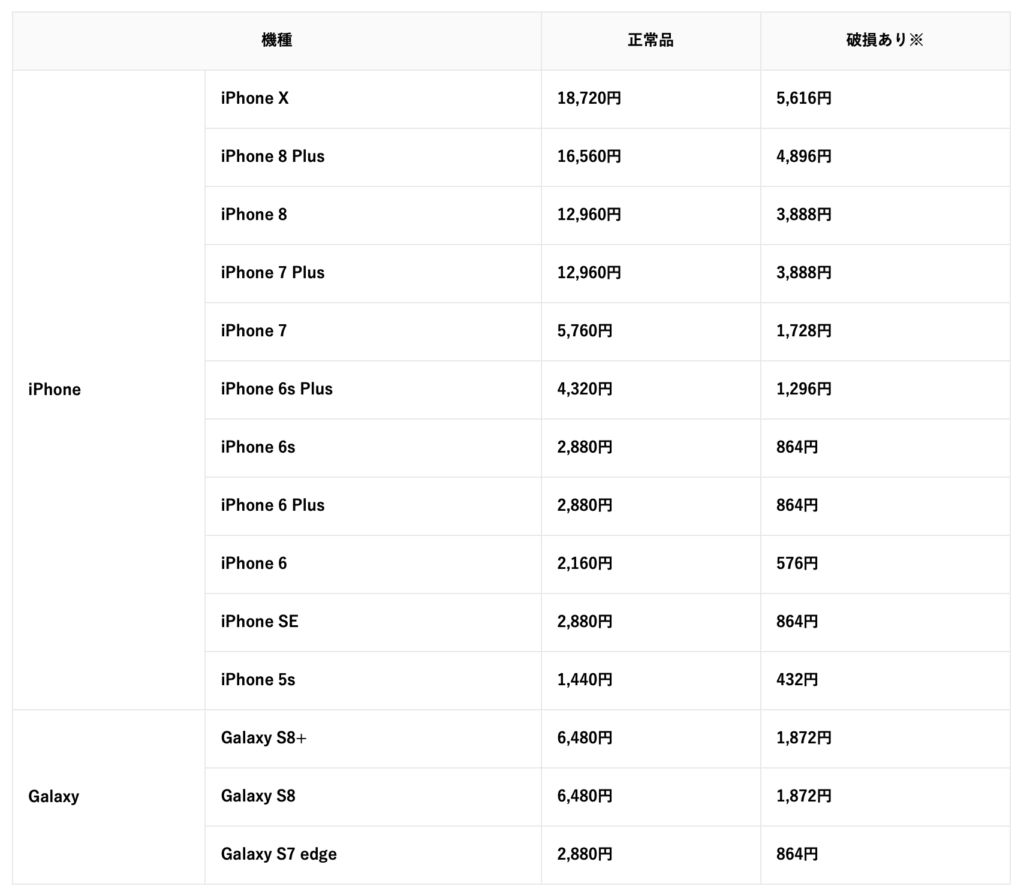Select the iPhone 6s Plus model cell
The image size is (1024, 892).
[373, 390]
